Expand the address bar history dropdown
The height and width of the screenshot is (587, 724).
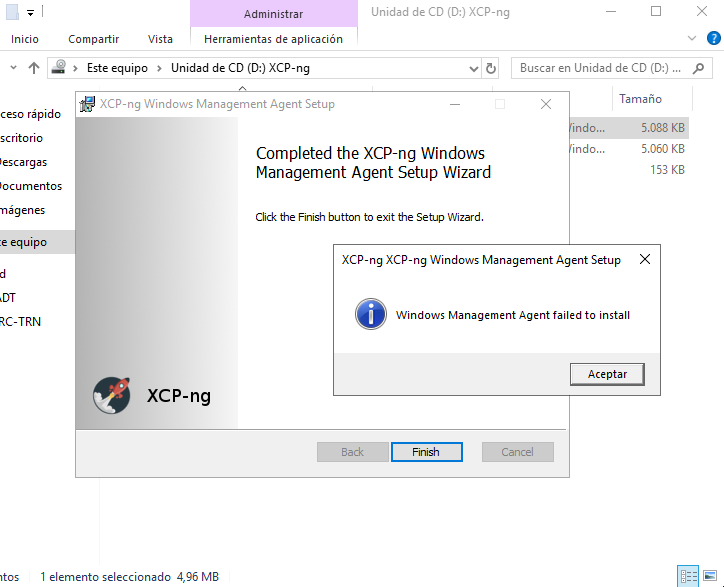pyautogui.click(x=473, y=69)
